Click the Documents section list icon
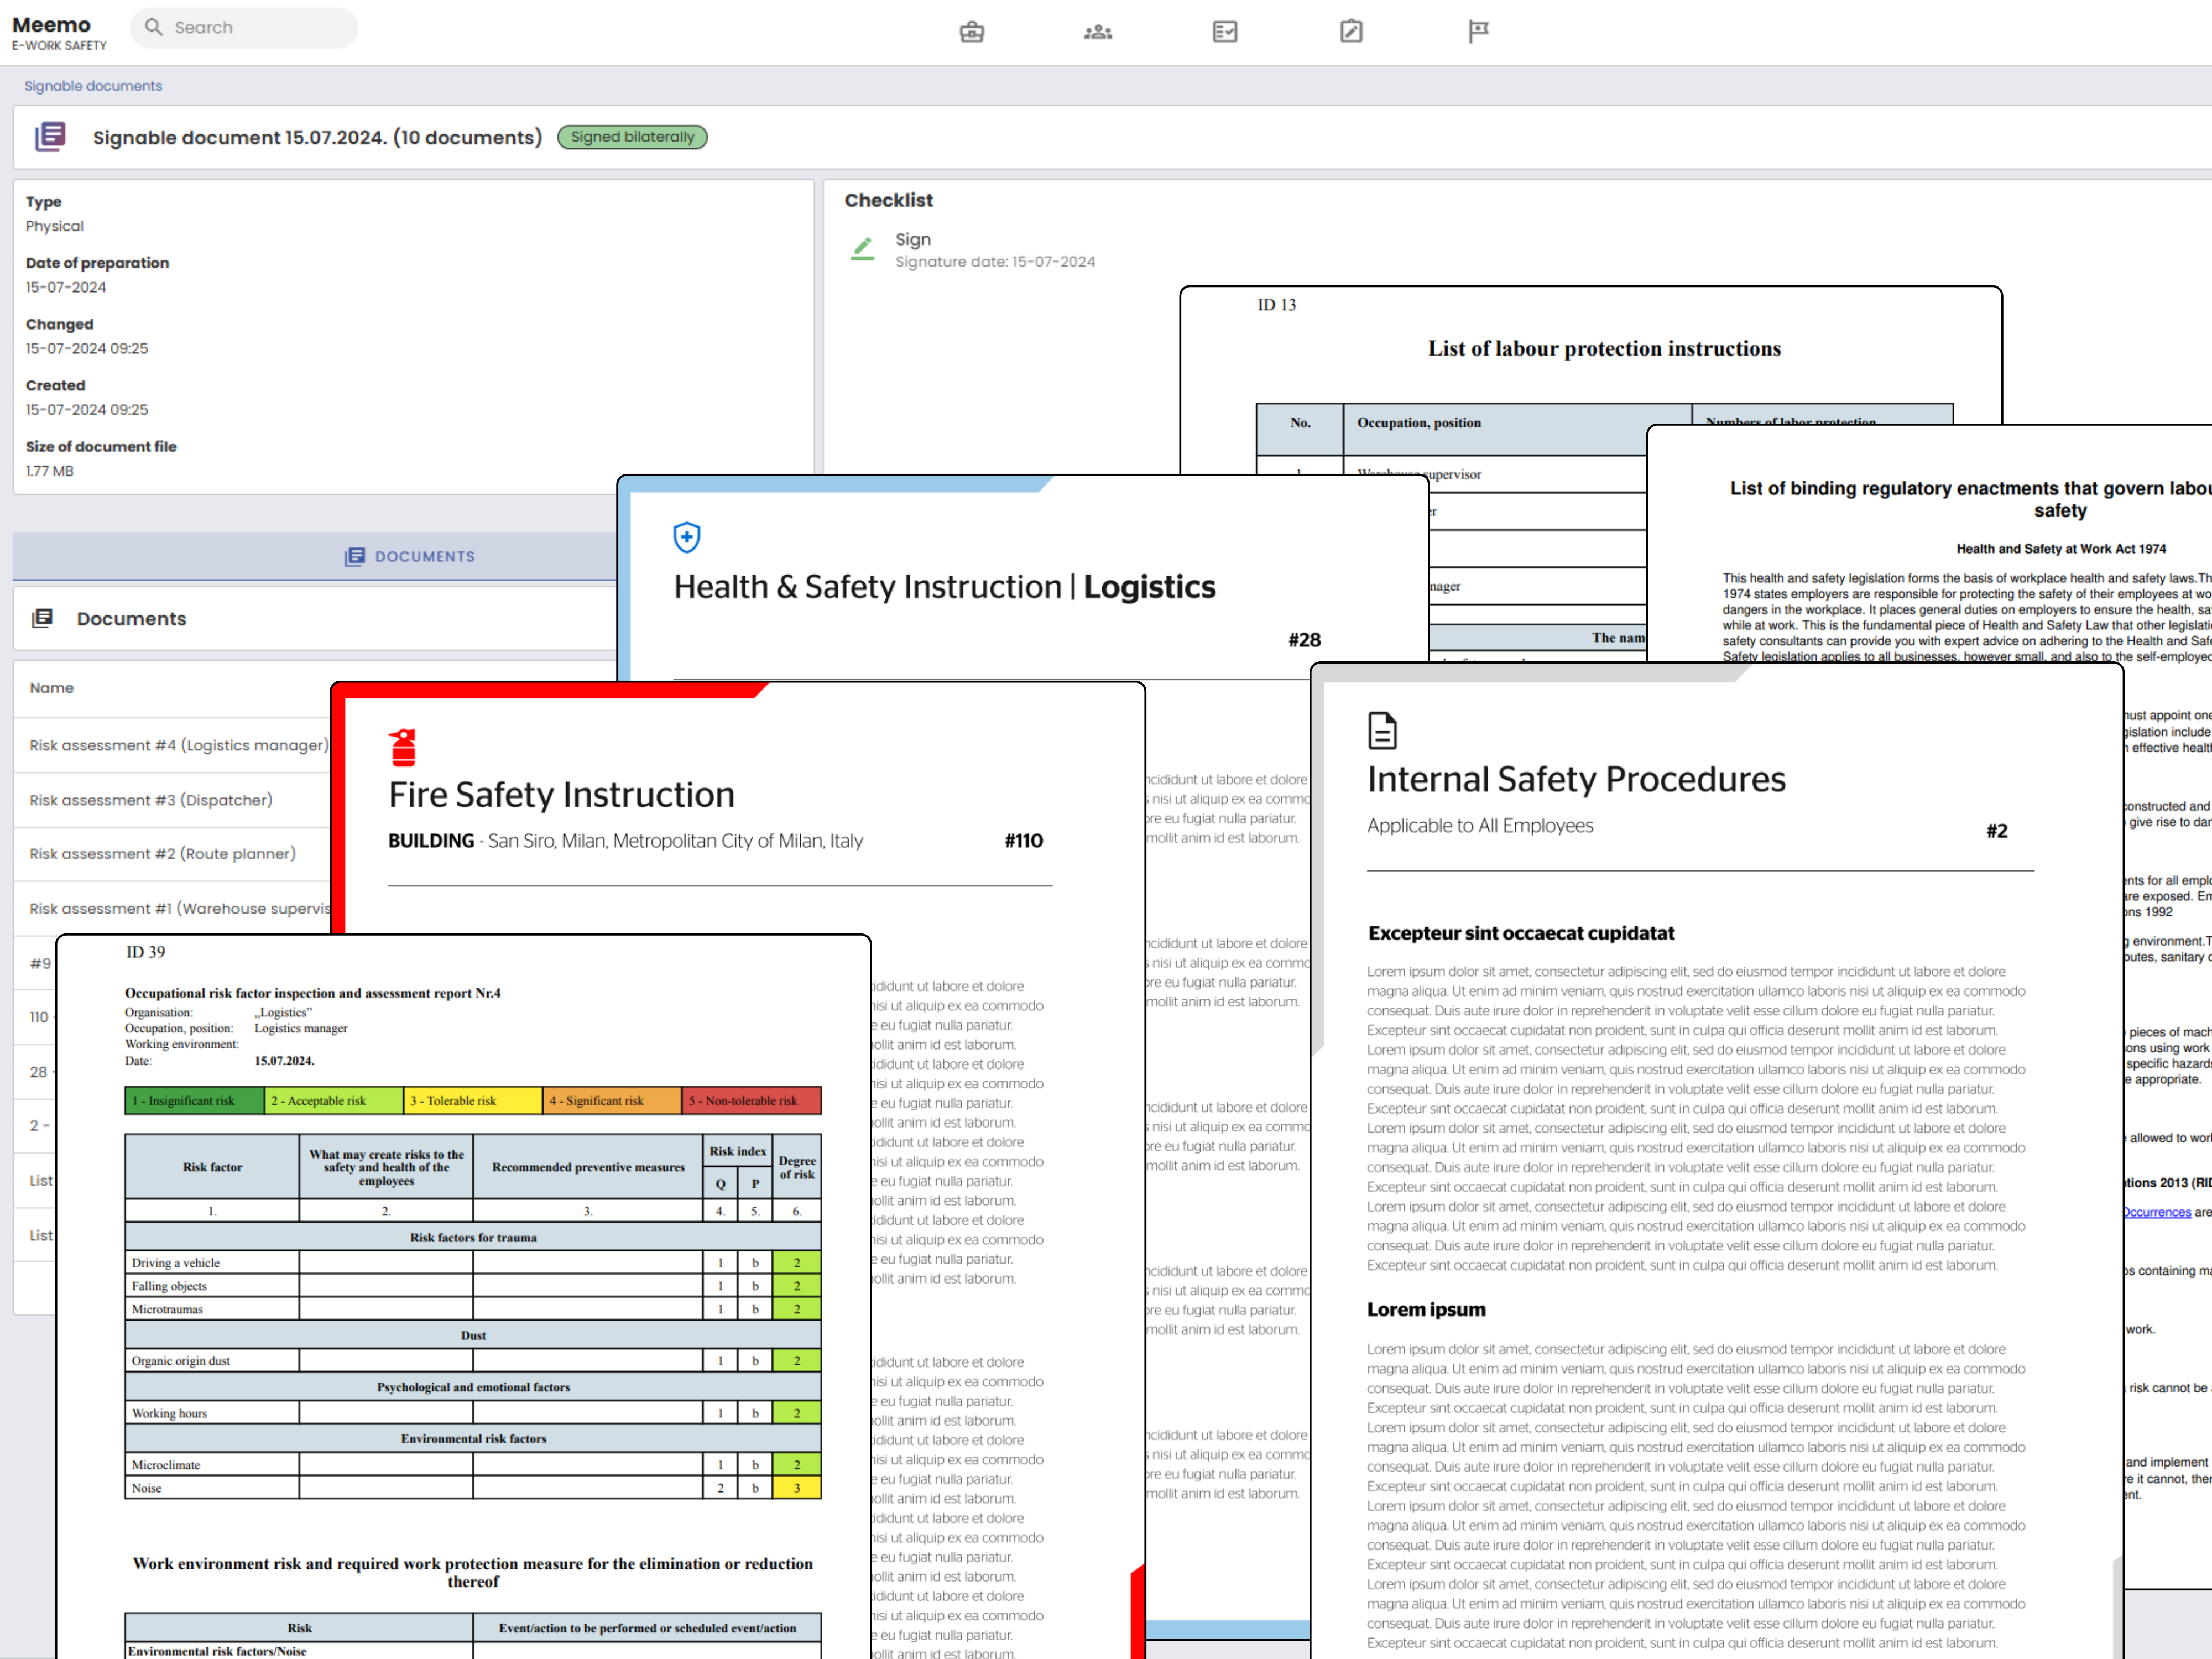This screenshot has width=2212, height=1659. [42, 619]
